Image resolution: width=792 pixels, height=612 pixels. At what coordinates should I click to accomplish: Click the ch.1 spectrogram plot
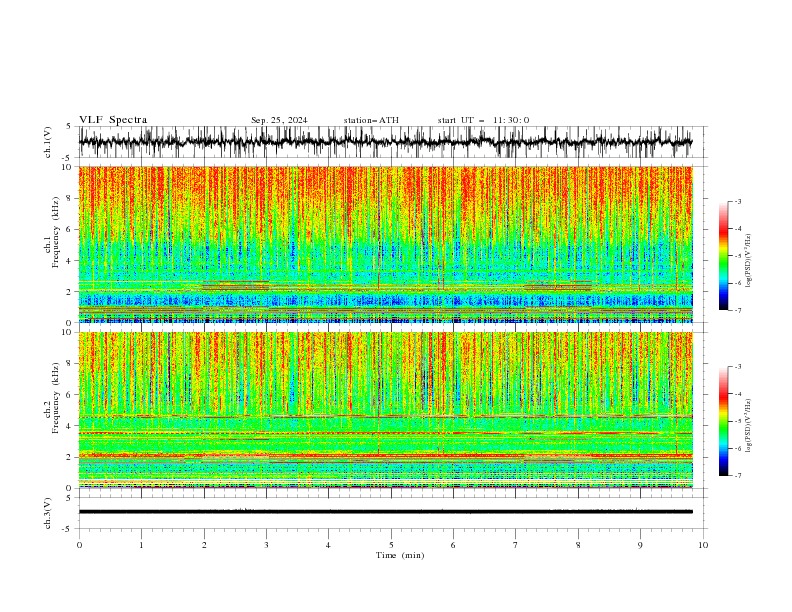[385, 244]
